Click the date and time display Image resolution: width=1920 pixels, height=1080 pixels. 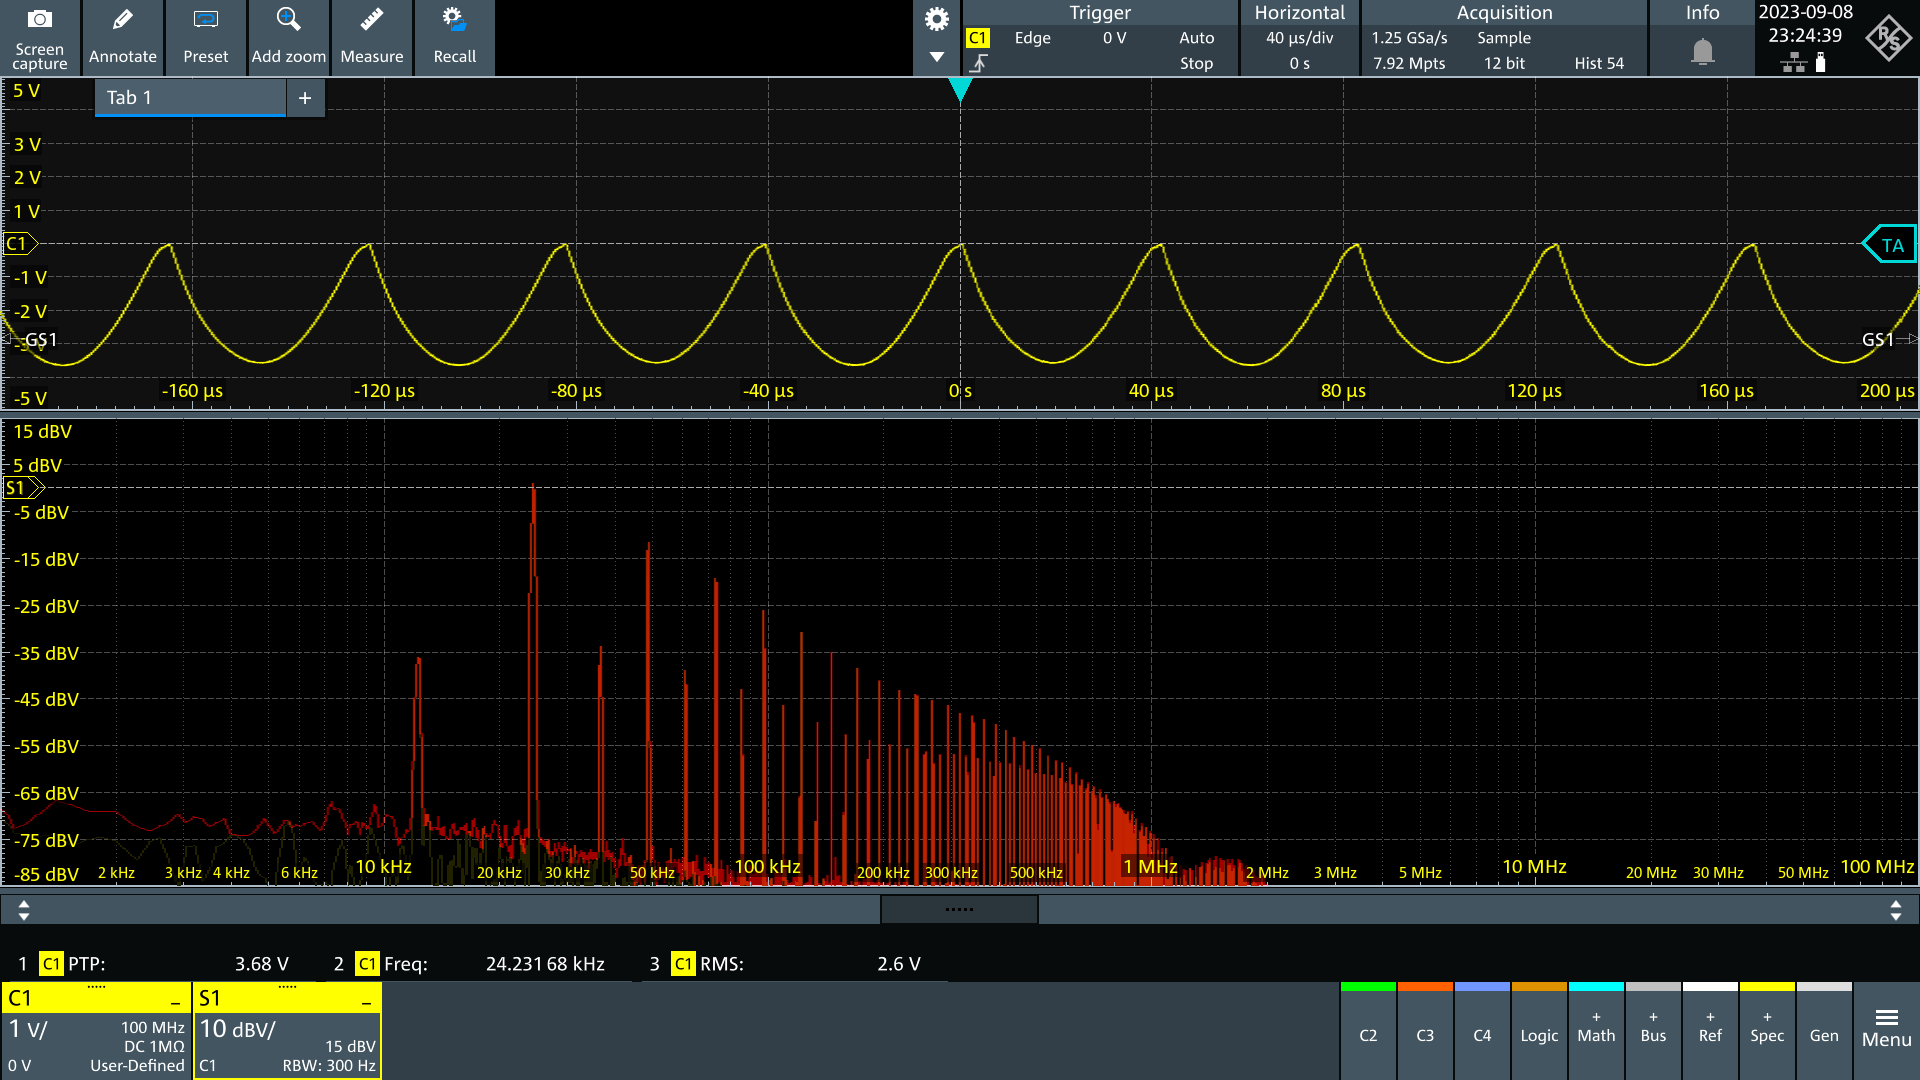coord(1805,24)
